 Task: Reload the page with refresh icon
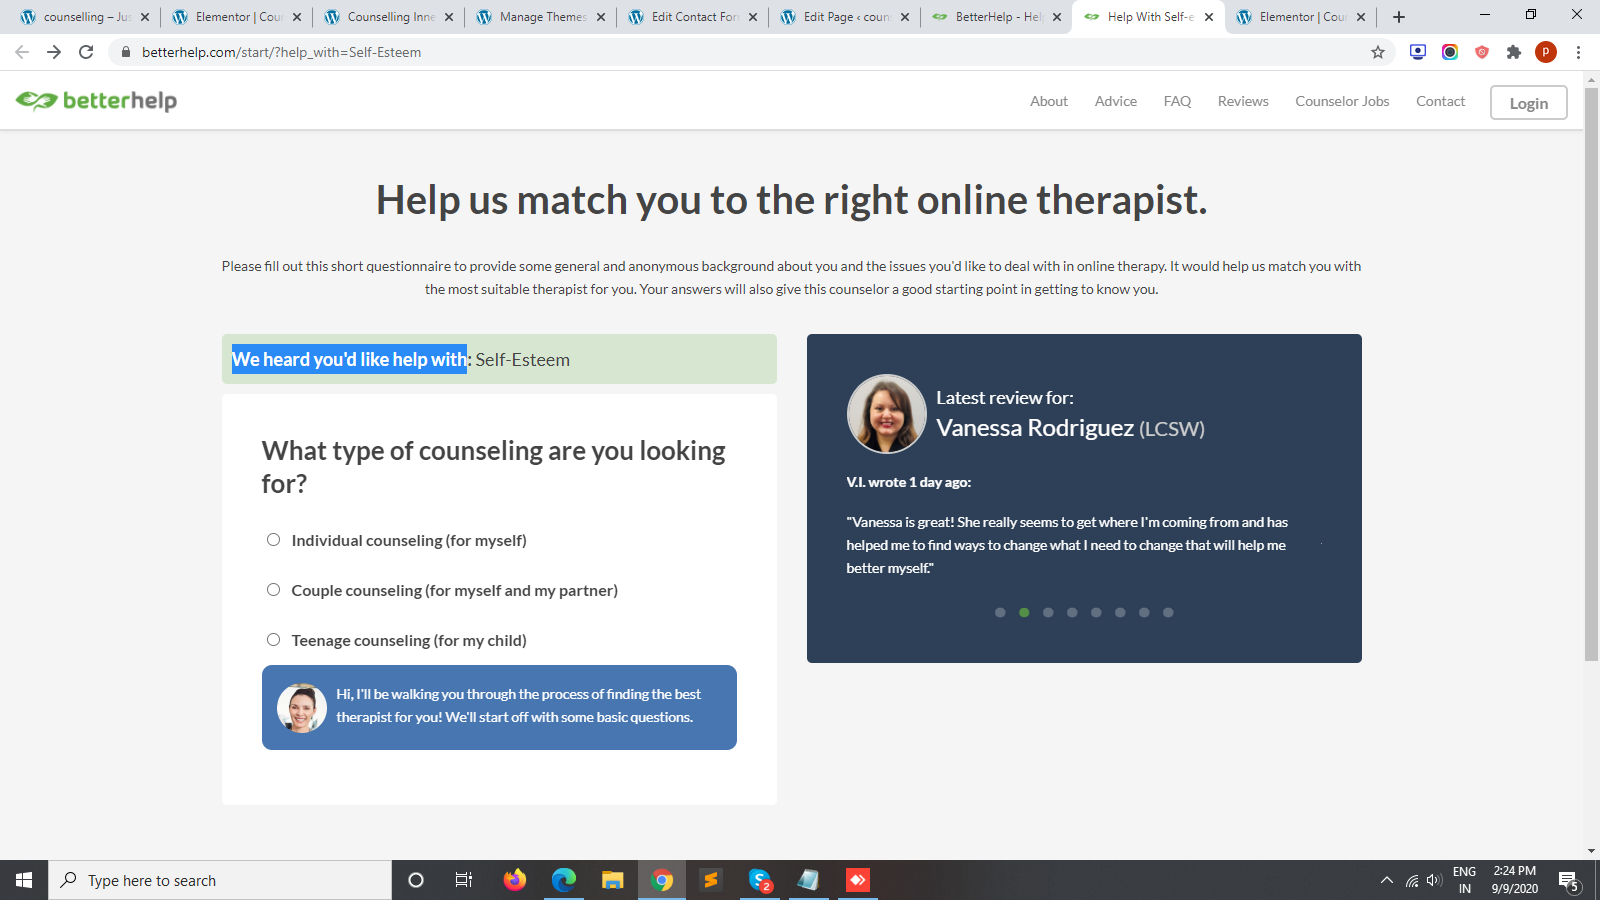86,52
